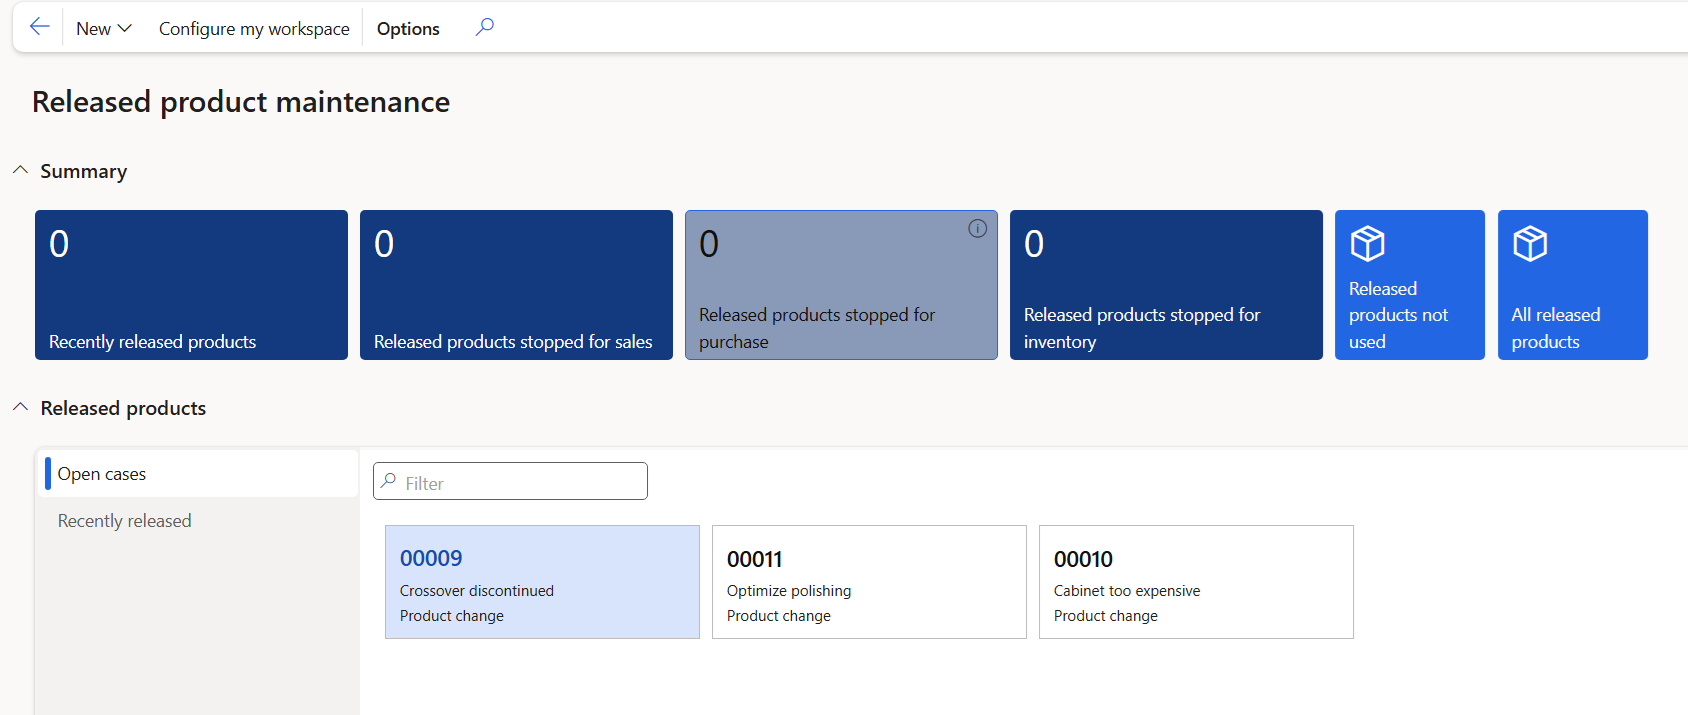Click info icon on stopped for purchase tile
Screen dimensions: 1688x715
click(x=977, y=229)
